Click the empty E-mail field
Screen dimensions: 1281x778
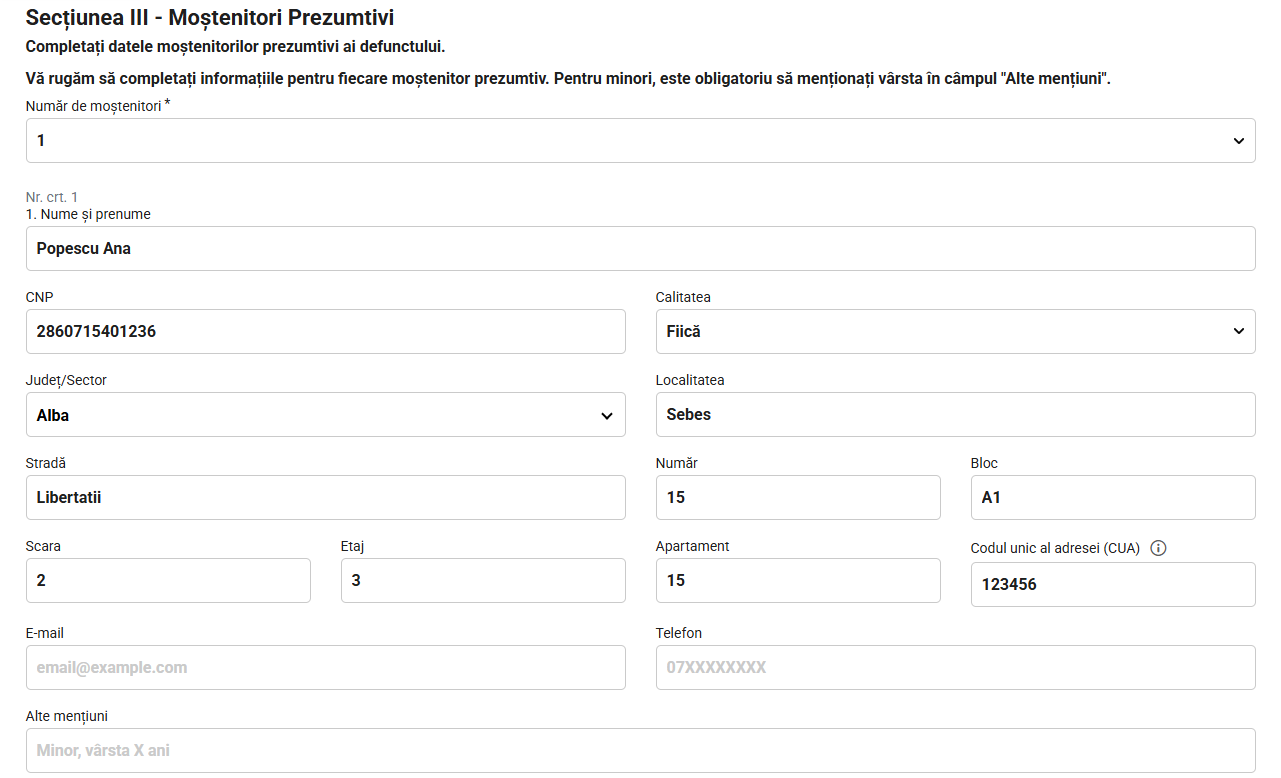pyautogui.click(x=326, y=667)
